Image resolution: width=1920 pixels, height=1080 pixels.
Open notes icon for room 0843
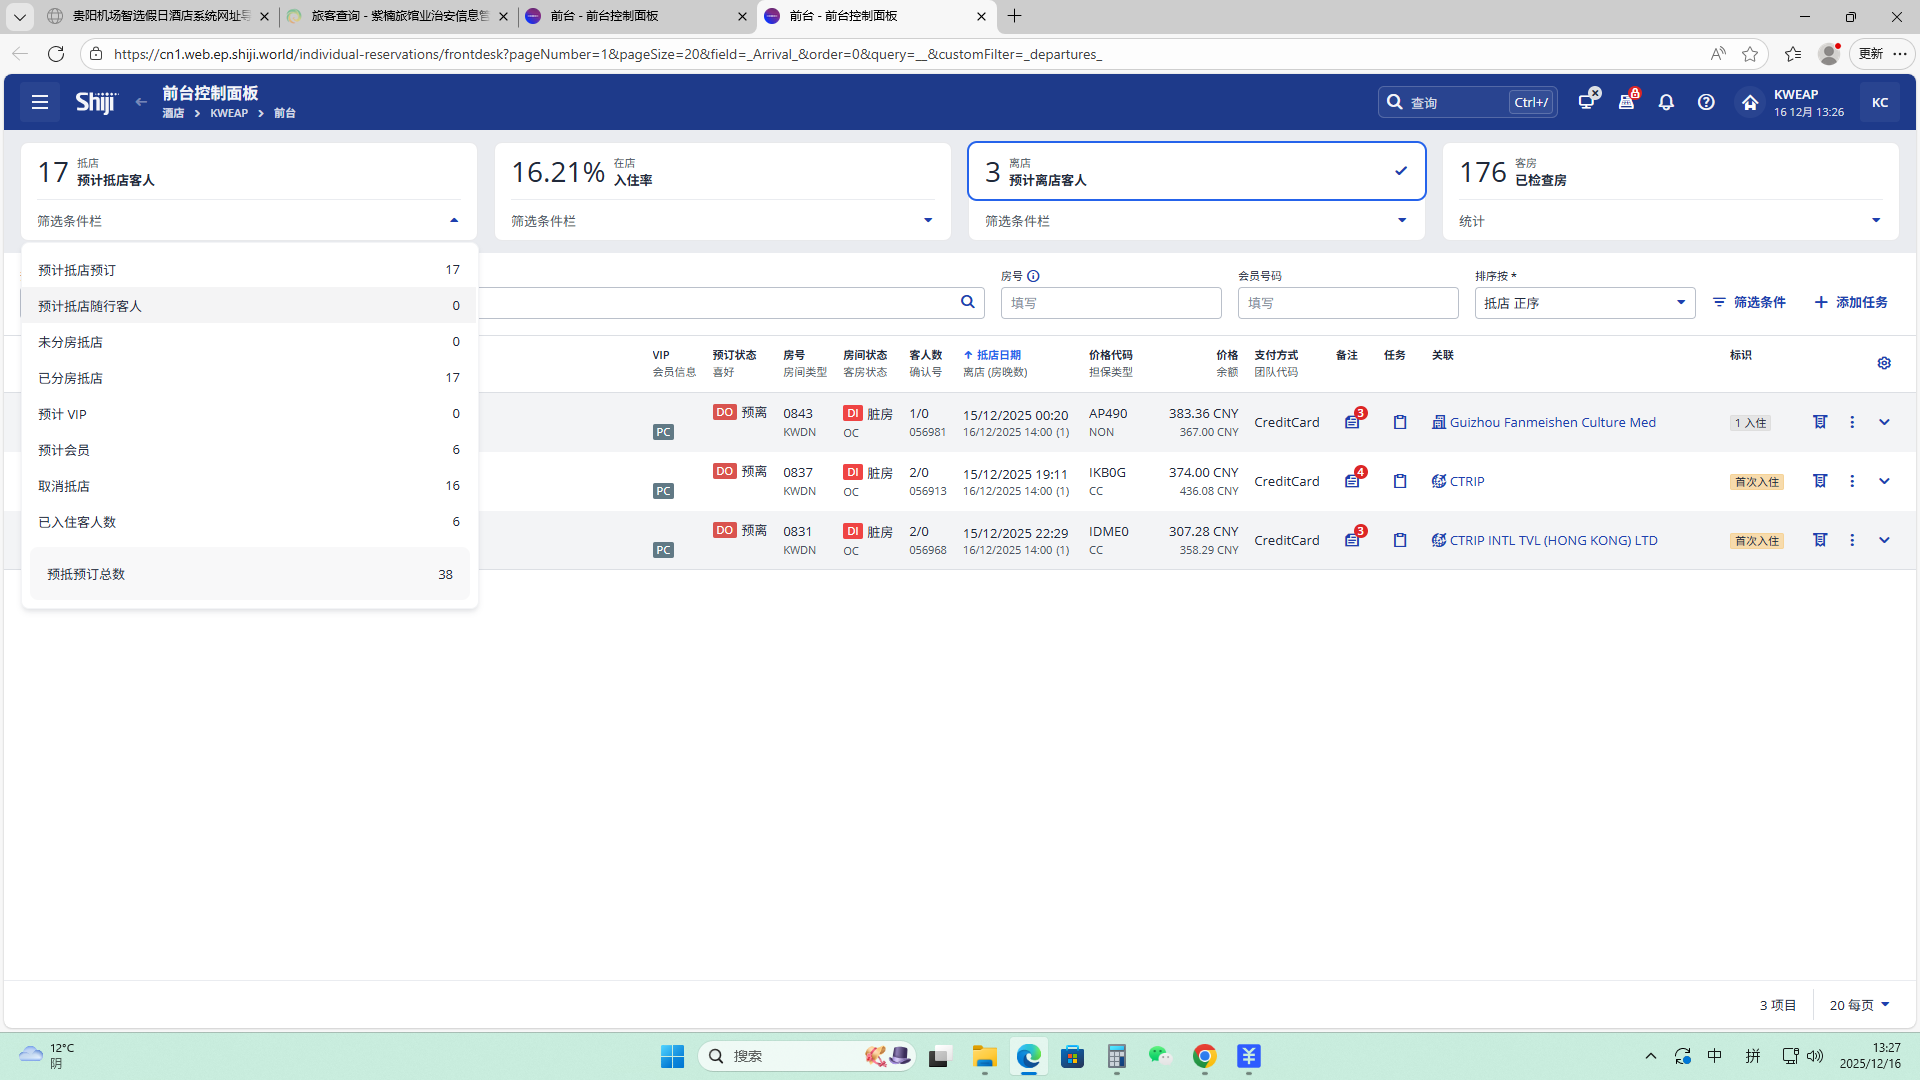coord(1353,422)
